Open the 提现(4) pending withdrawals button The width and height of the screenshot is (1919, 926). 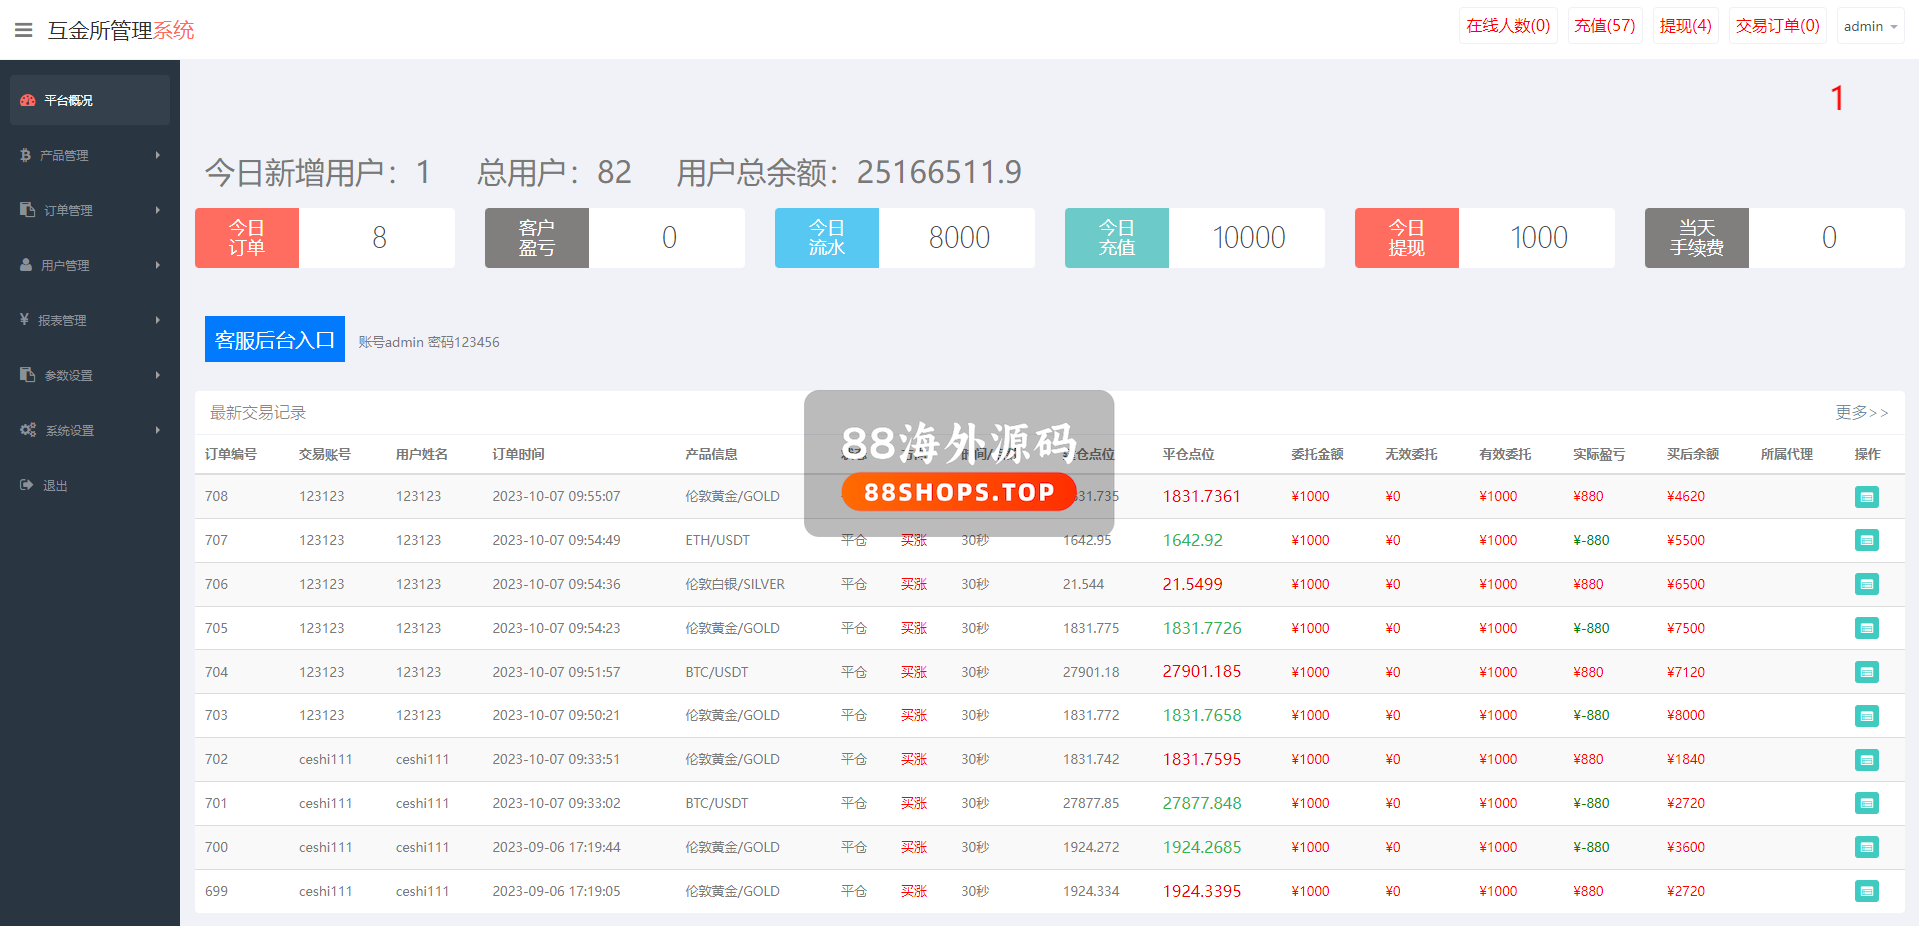[1685, 26]
